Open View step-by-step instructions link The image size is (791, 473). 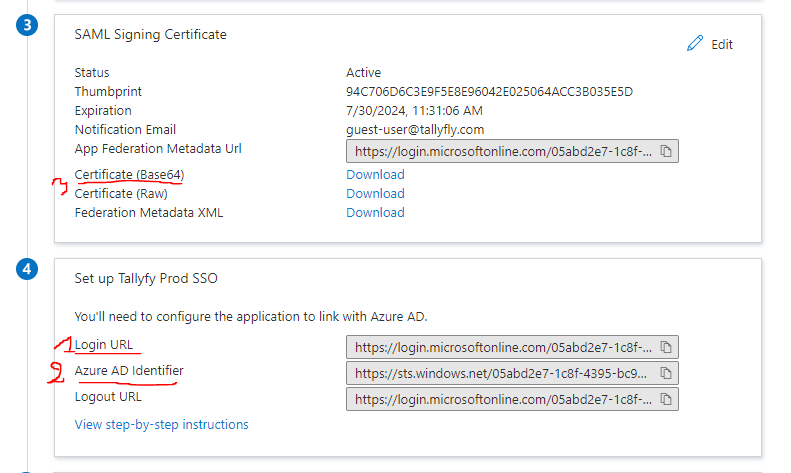click(161, 425)
